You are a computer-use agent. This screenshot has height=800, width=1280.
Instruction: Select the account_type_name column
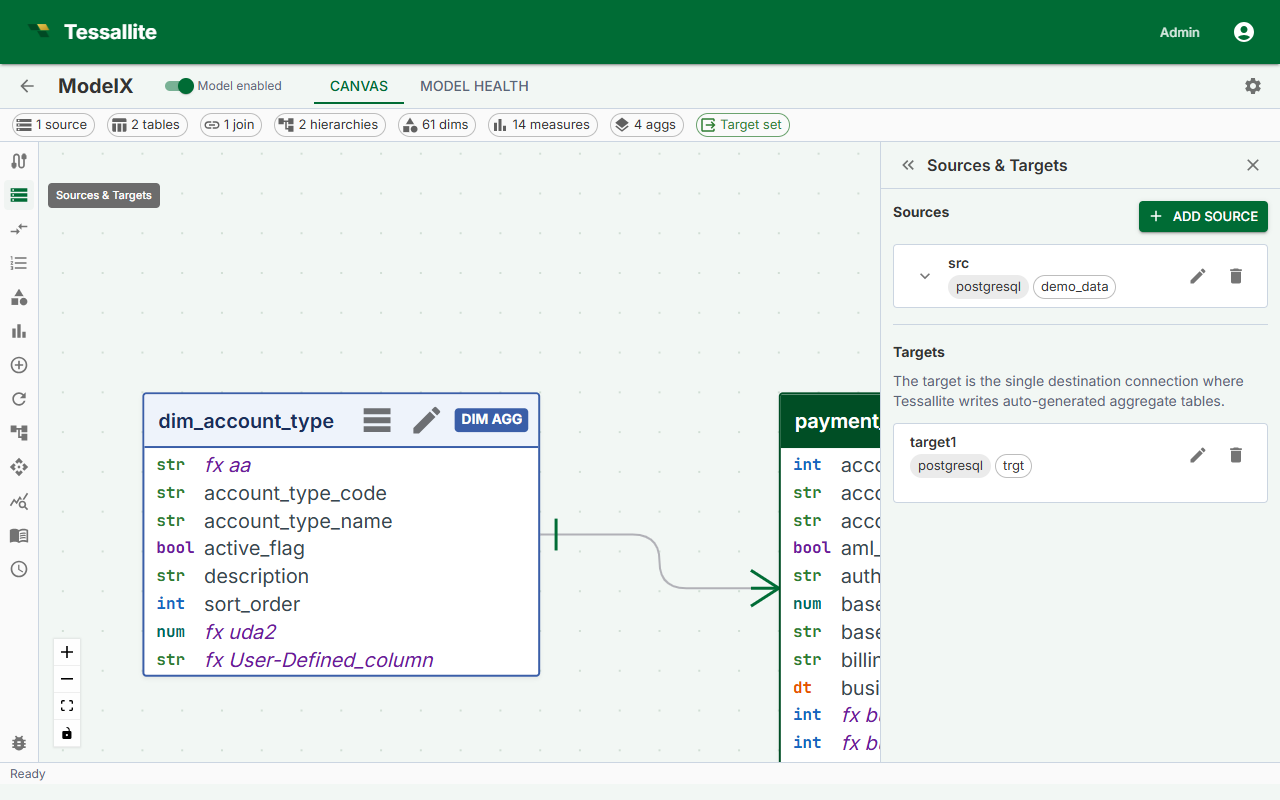point(341,521)
